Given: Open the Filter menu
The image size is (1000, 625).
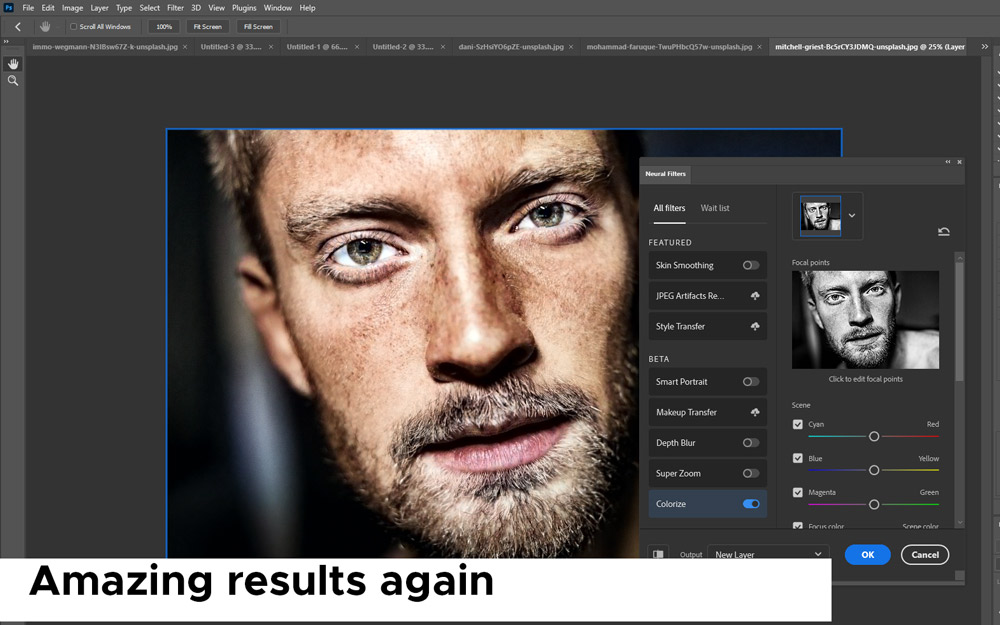Looking at the screenshot, I should [176, 7].
